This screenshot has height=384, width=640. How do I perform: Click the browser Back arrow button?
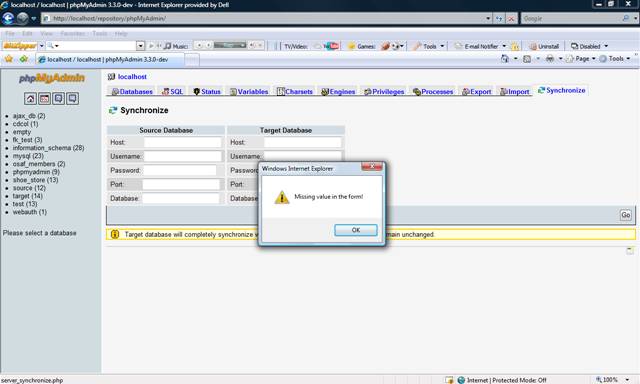(x=8, y=18)
